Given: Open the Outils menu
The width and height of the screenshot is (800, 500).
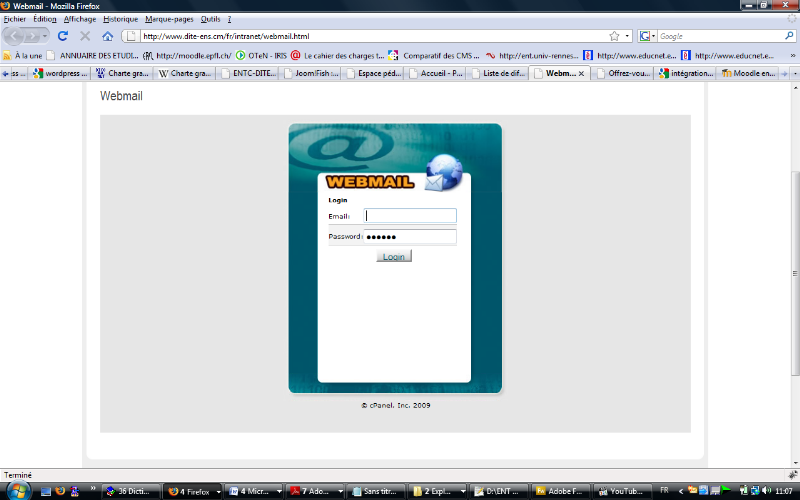Looking at the screenshot, I should (x=210, y=19).
